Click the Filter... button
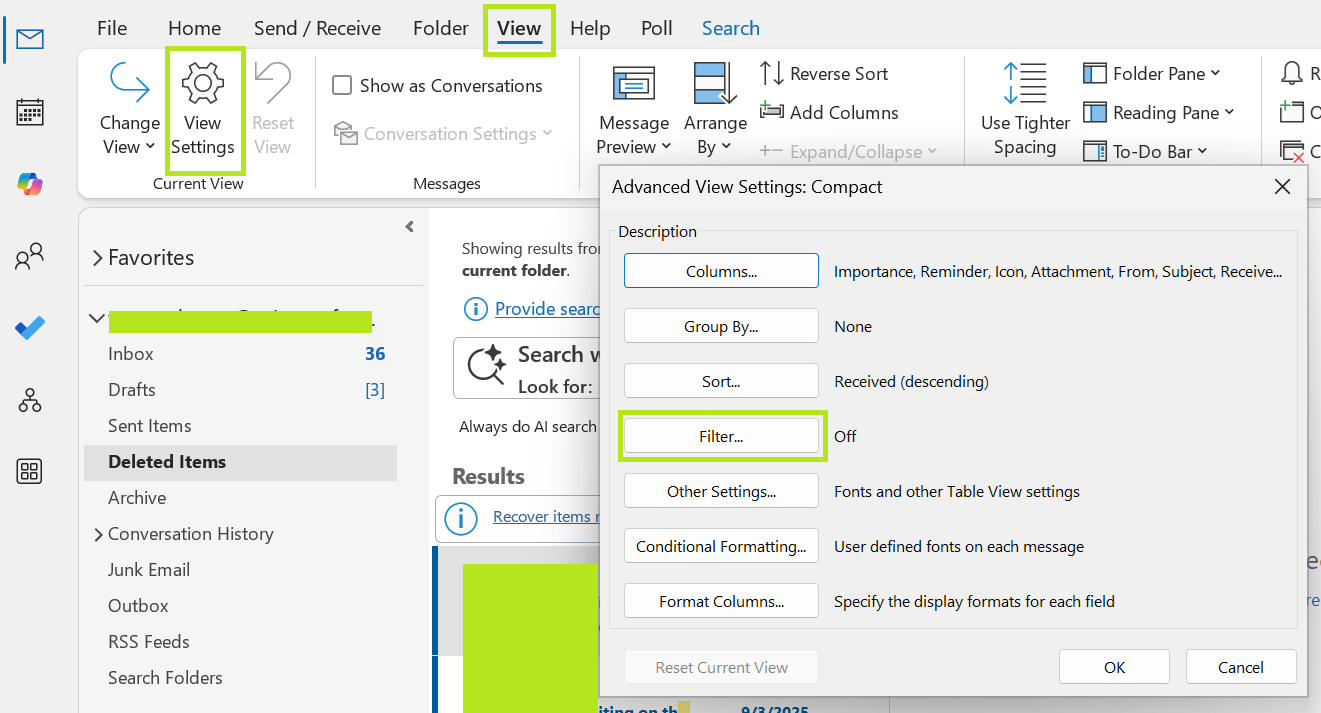 pyautogui.click(x=721, y=436)
